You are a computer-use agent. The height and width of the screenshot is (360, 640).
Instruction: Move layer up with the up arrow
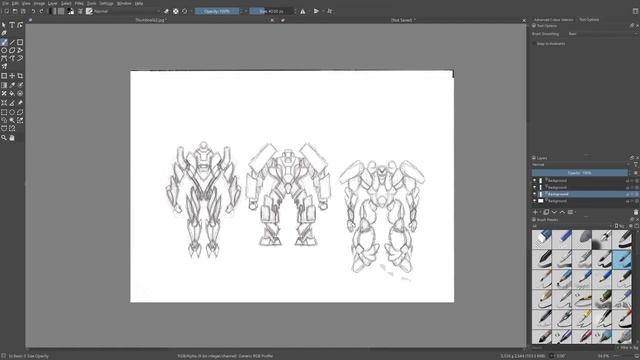tap(562, 212)
